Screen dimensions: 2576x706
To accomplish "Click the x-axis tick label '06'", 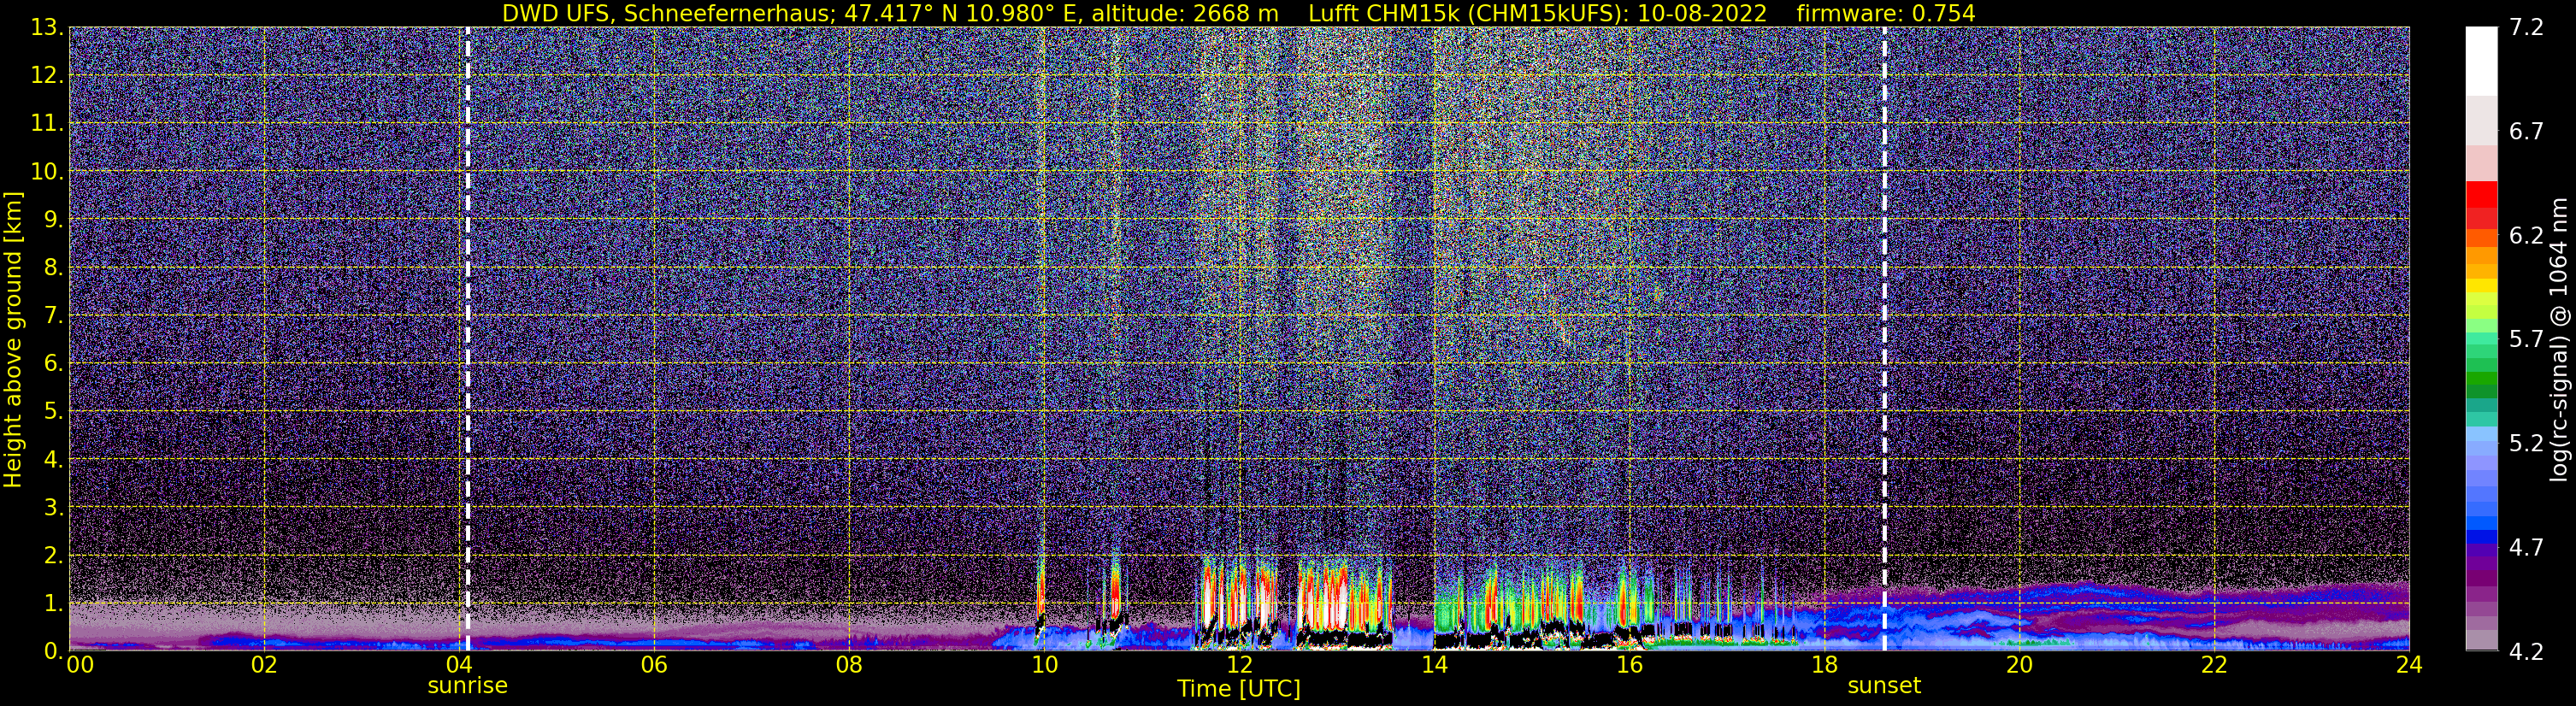I will [654, 665].
